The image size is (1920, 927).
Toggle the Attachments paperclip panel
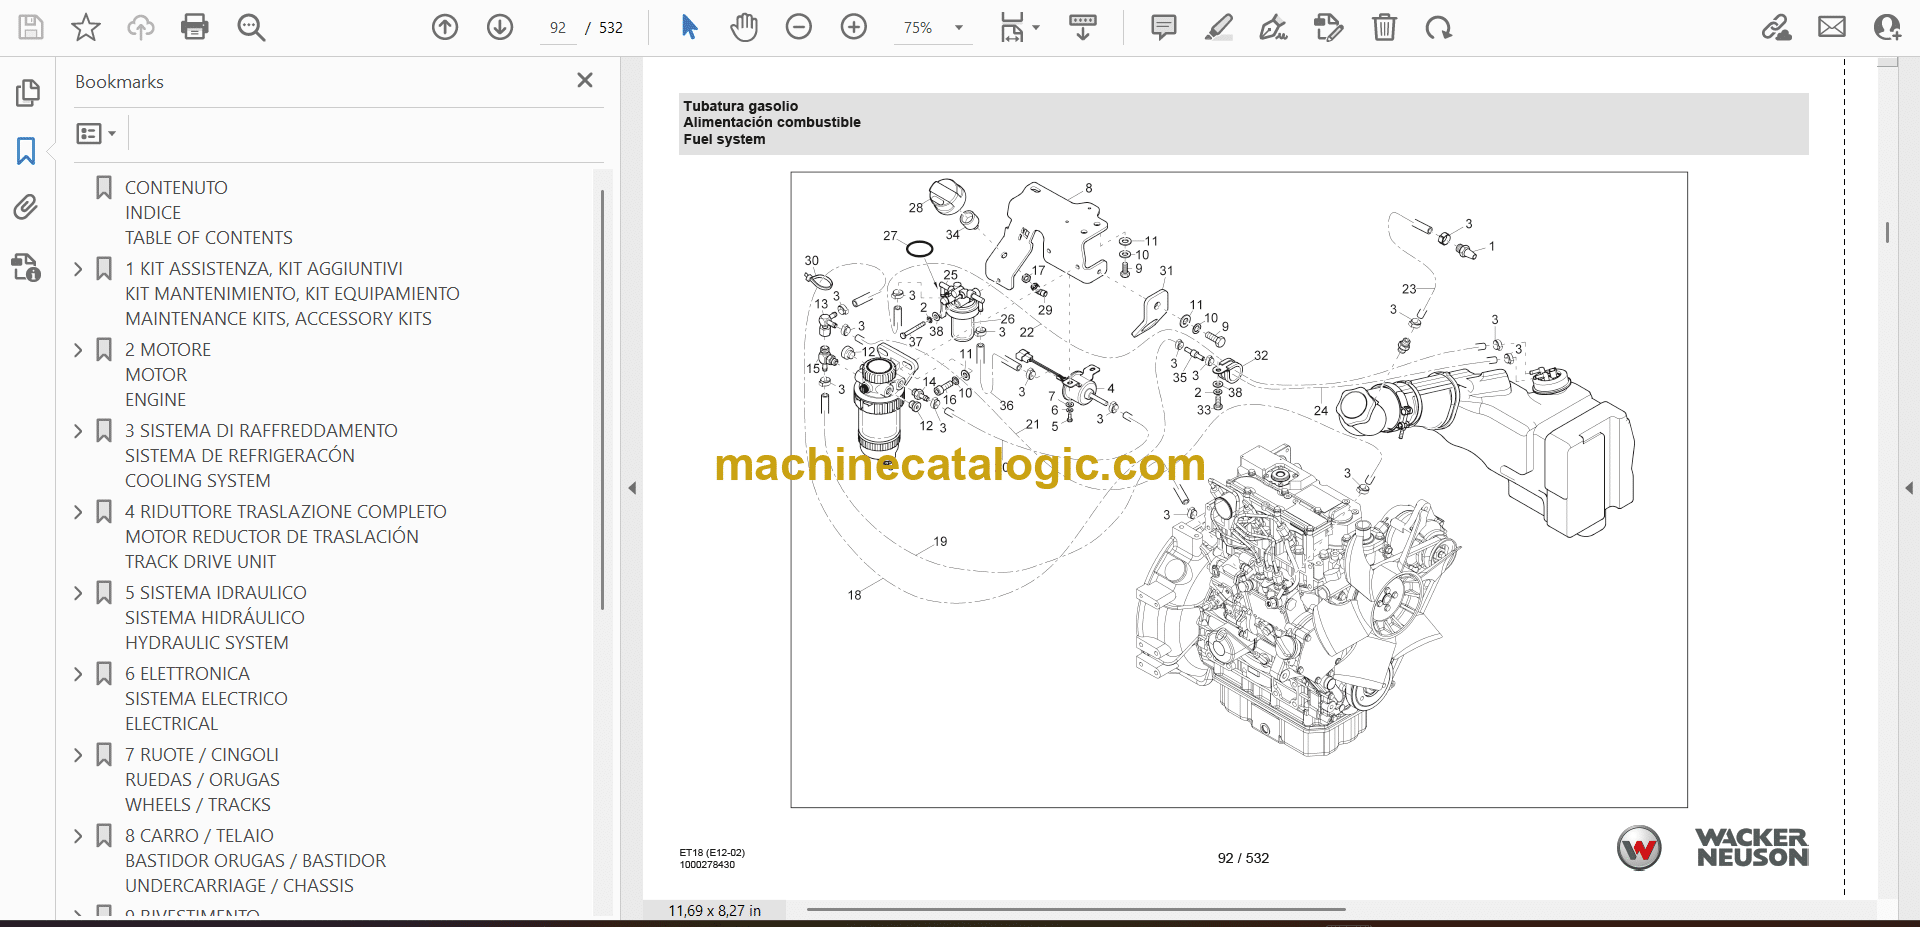point(26,207)
